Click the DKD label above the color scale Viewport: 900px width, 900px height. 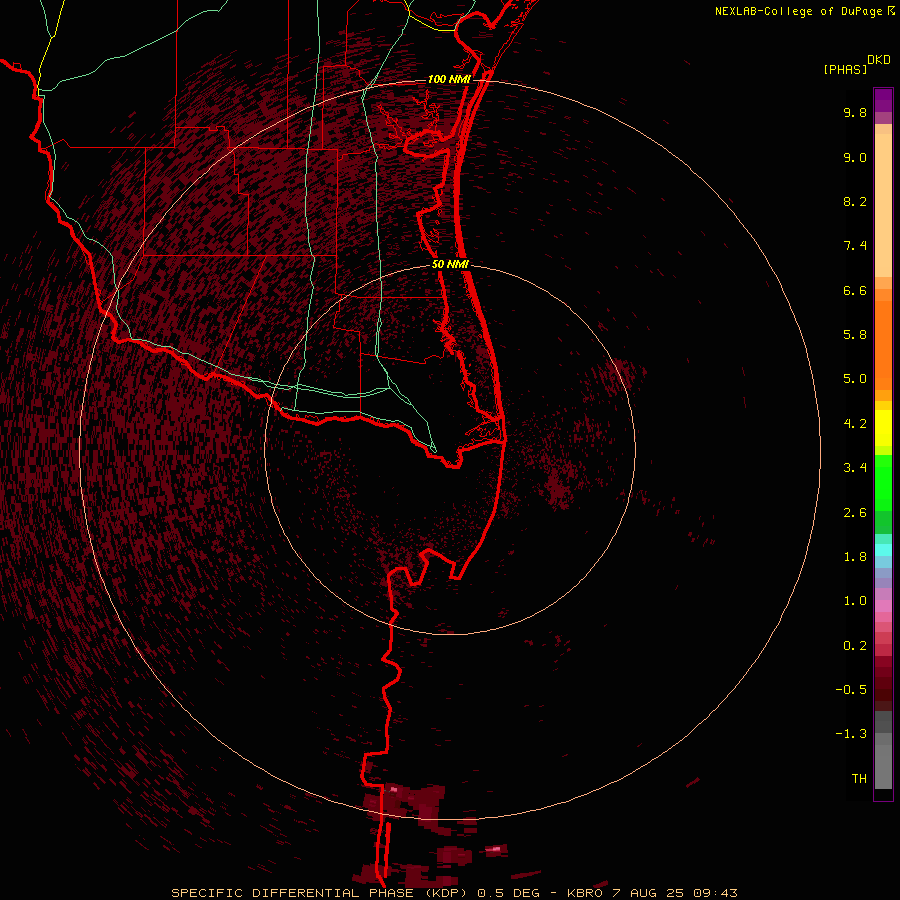pyautogui.click(x=879, y=60)
